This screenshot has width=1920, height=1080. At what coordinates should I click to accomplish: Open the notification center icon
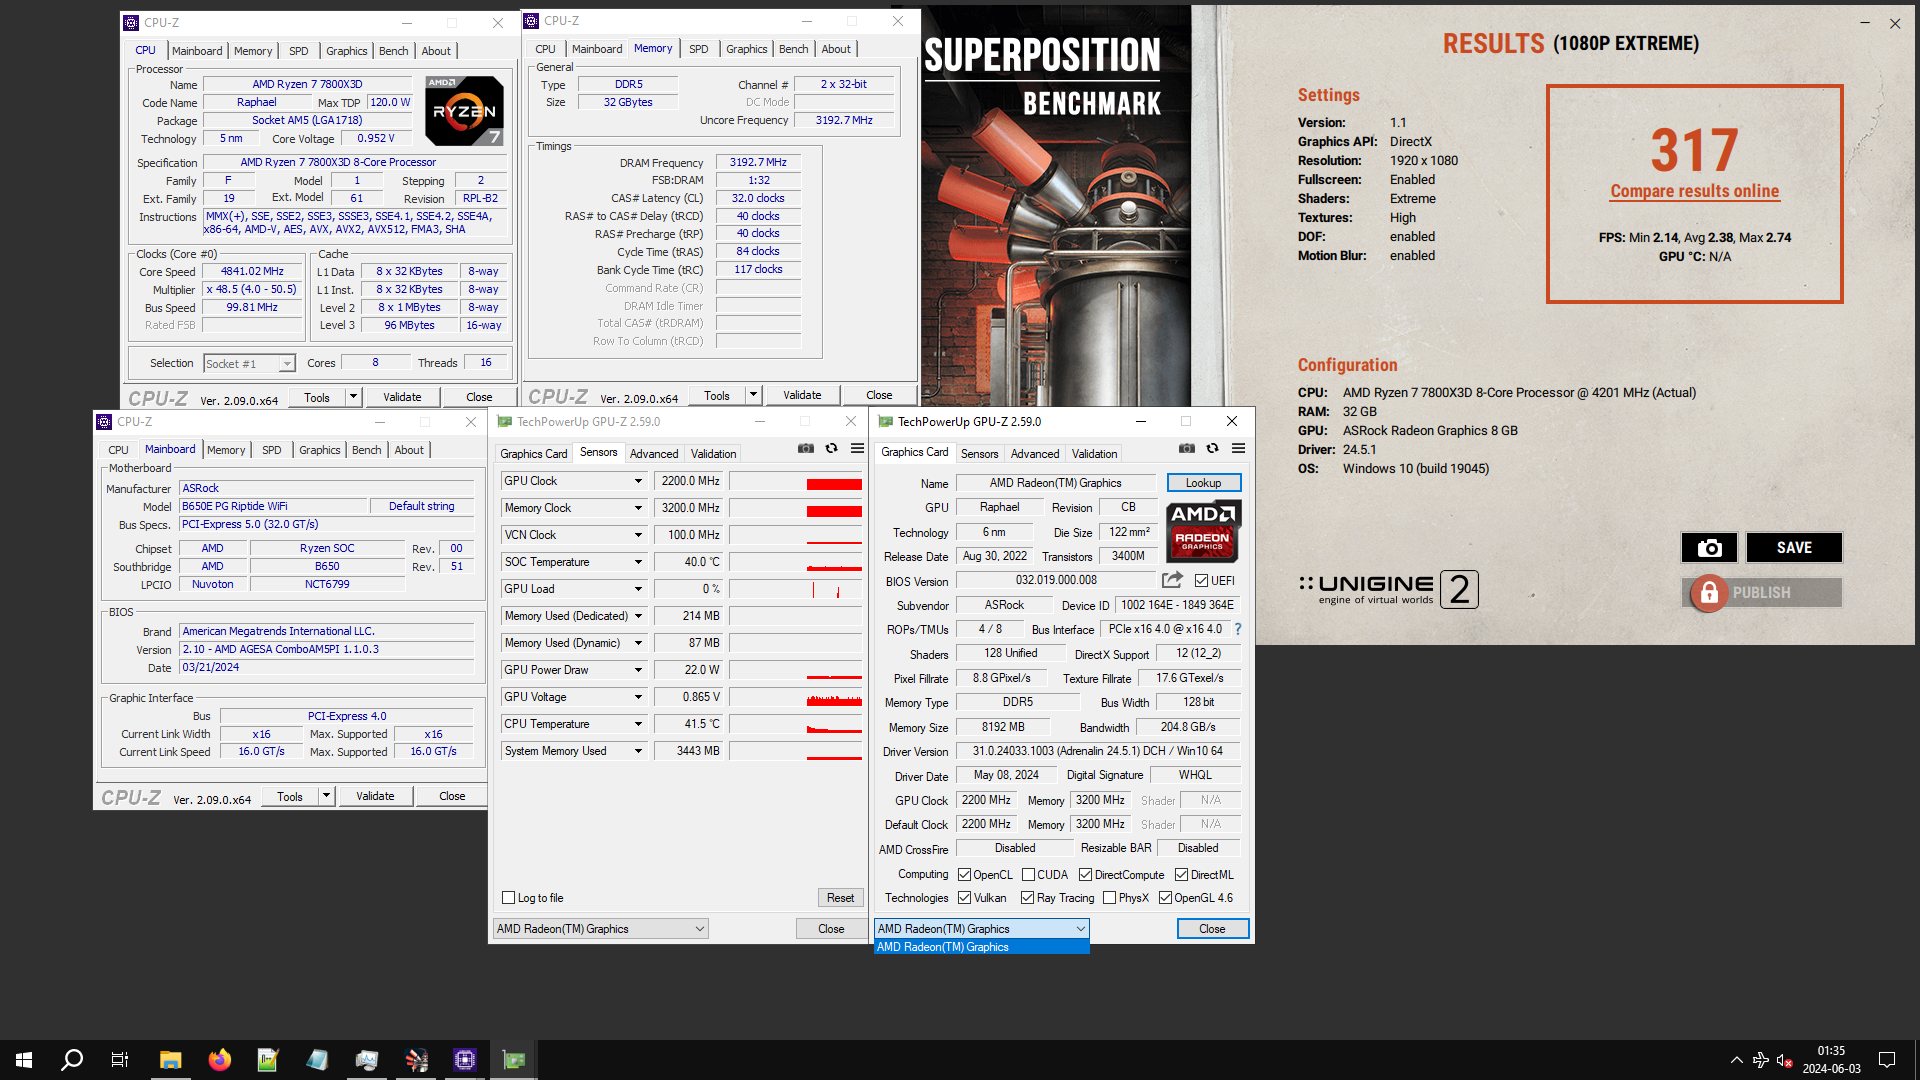tap(1887, 1060)
